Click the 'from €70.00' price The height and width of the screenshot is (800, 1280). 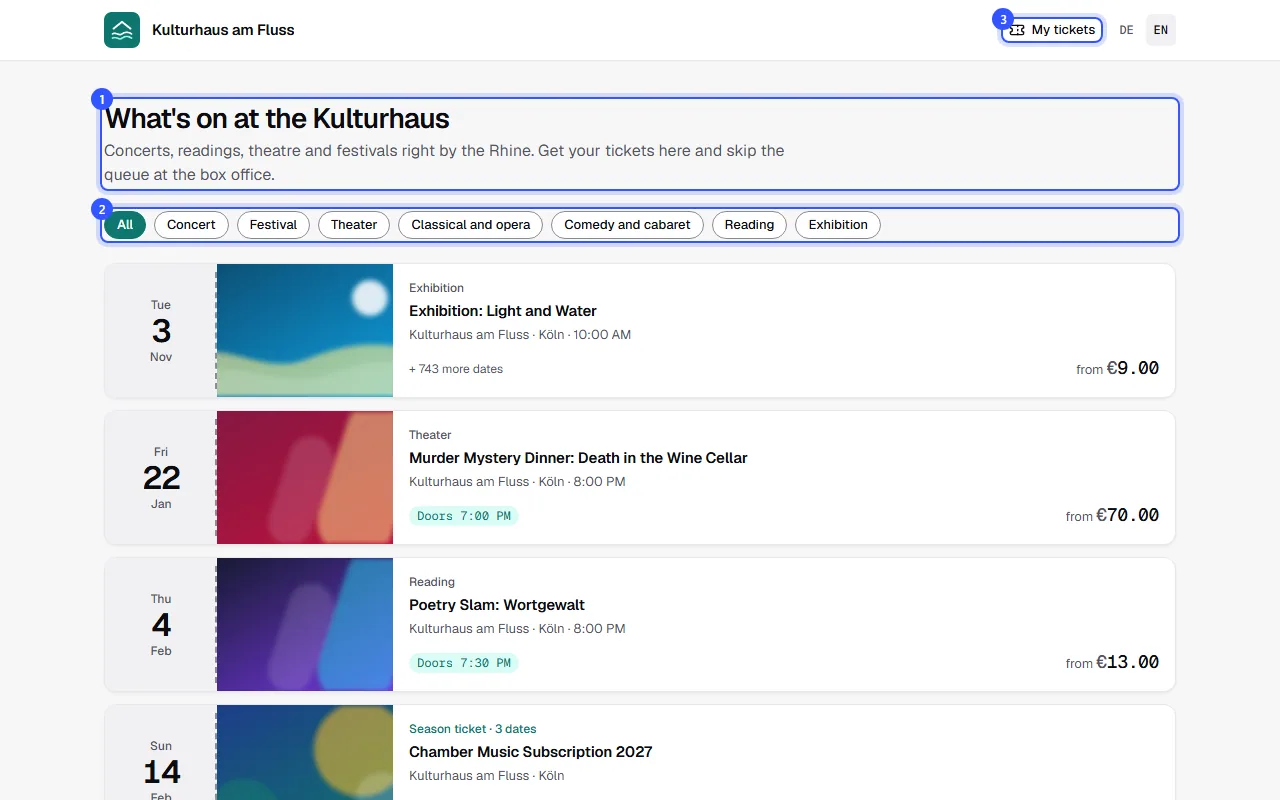coord(1112,515)
